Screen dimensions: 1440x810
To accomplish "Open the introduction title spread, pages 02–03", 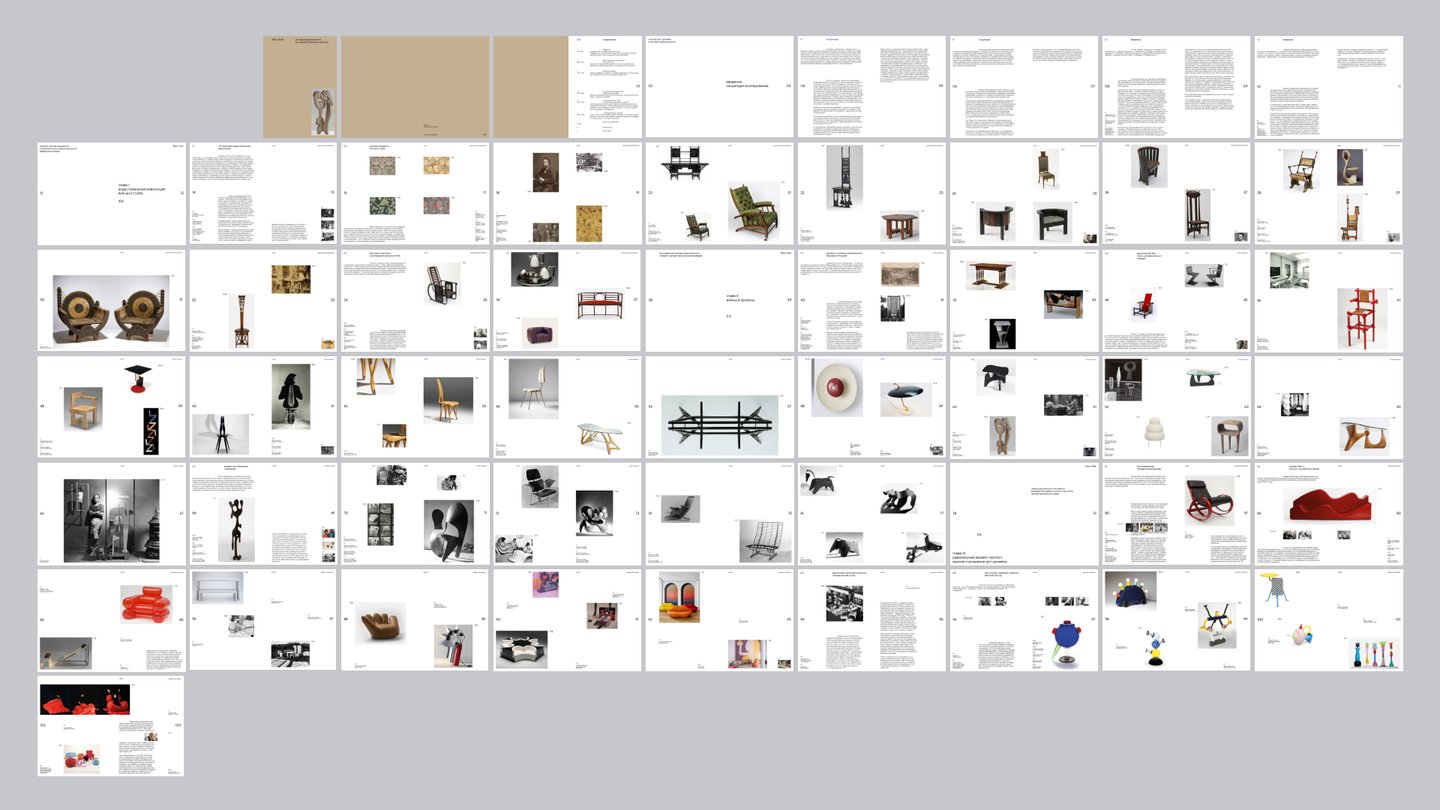I will pyautogui.click(x=719, y=87).
